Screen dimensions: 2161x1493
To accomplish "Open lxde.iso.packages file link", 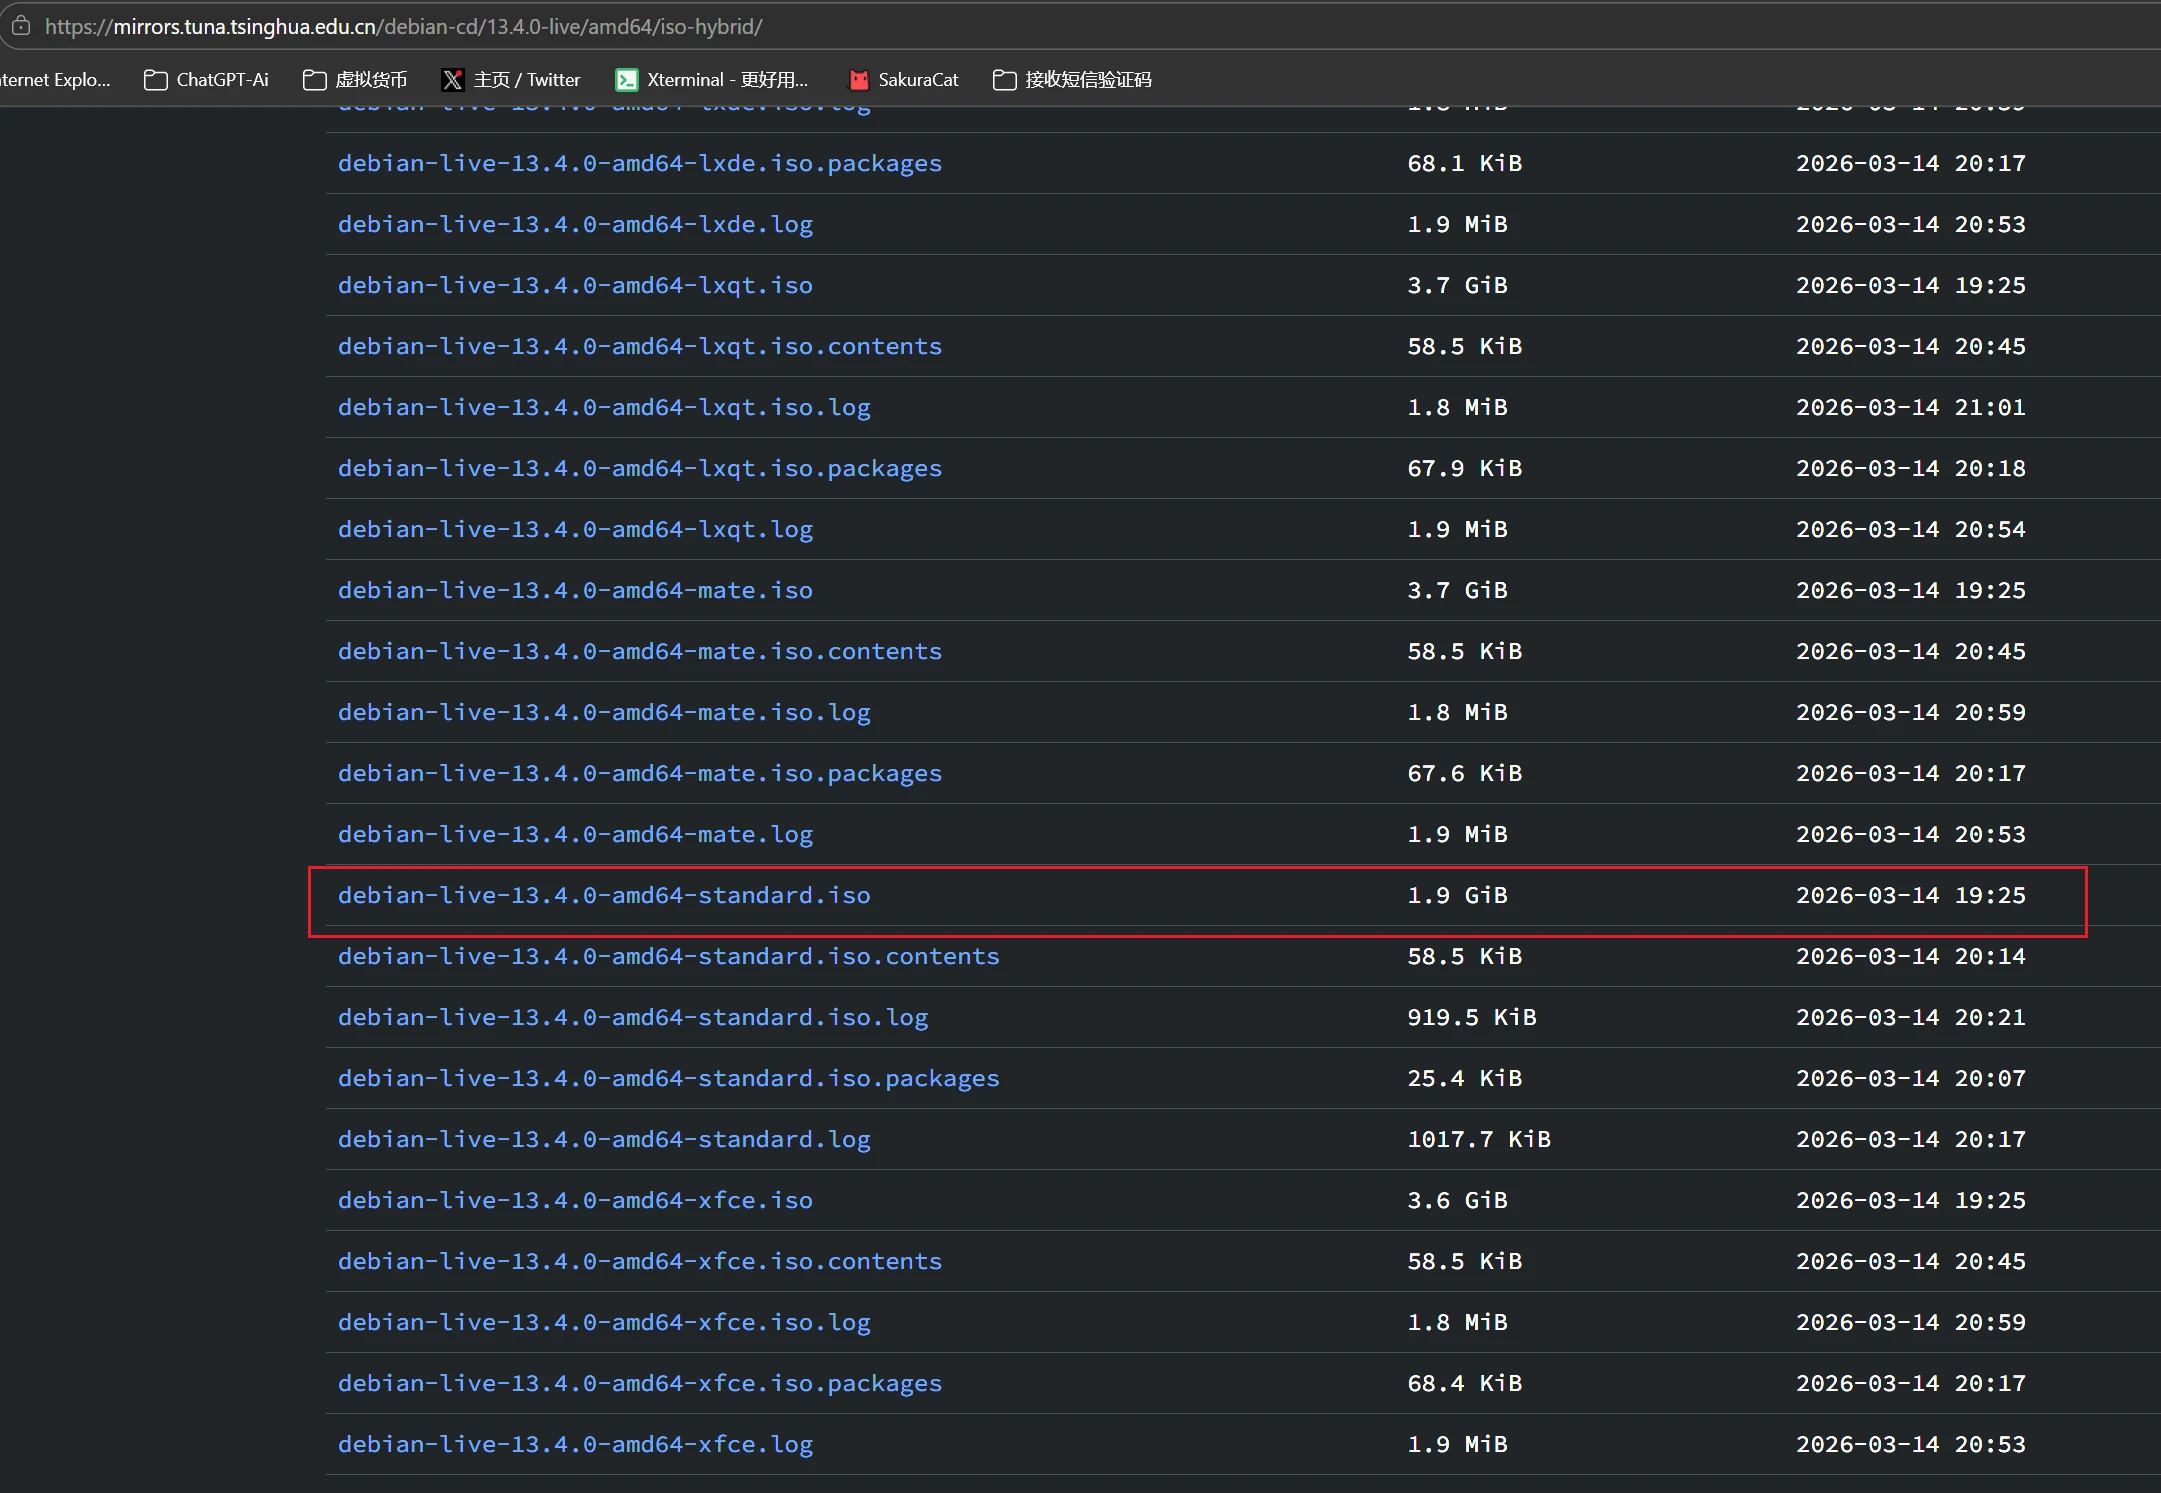I will point(640,163).
